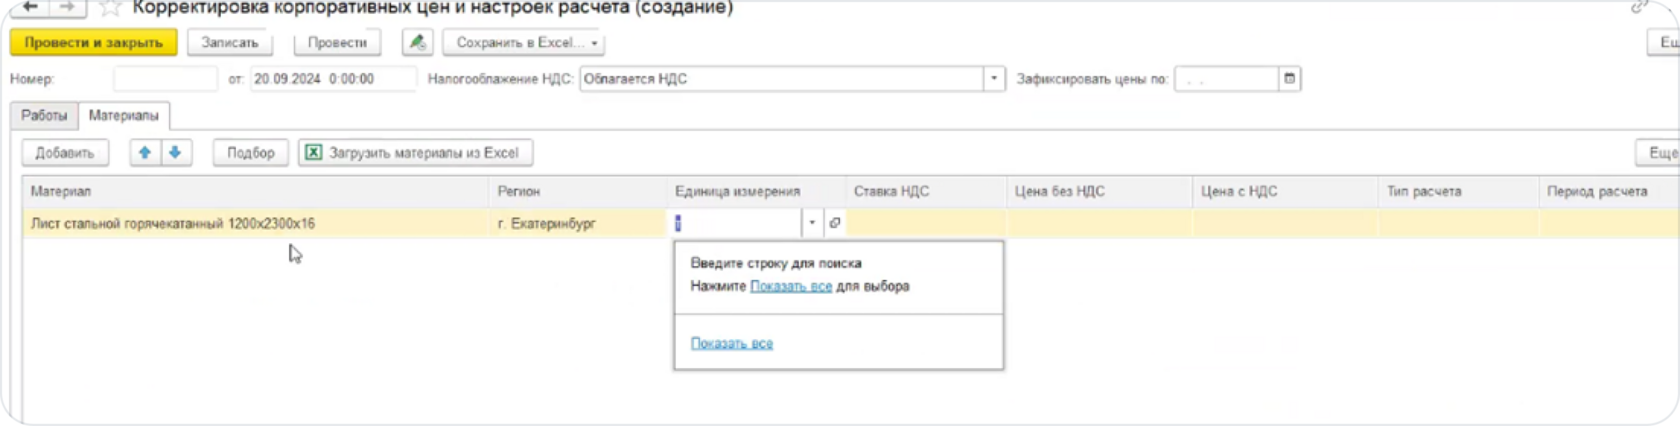
Task: Click Добавить to add a row
Action: pos(65,153)
